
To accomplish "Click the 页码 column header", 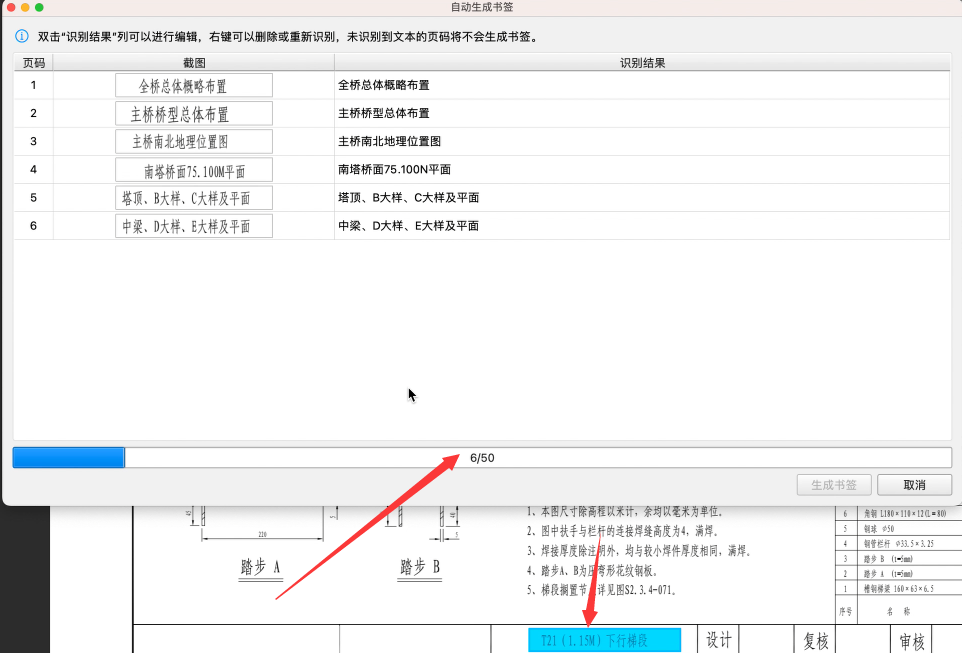I will (x=33, y=63).
